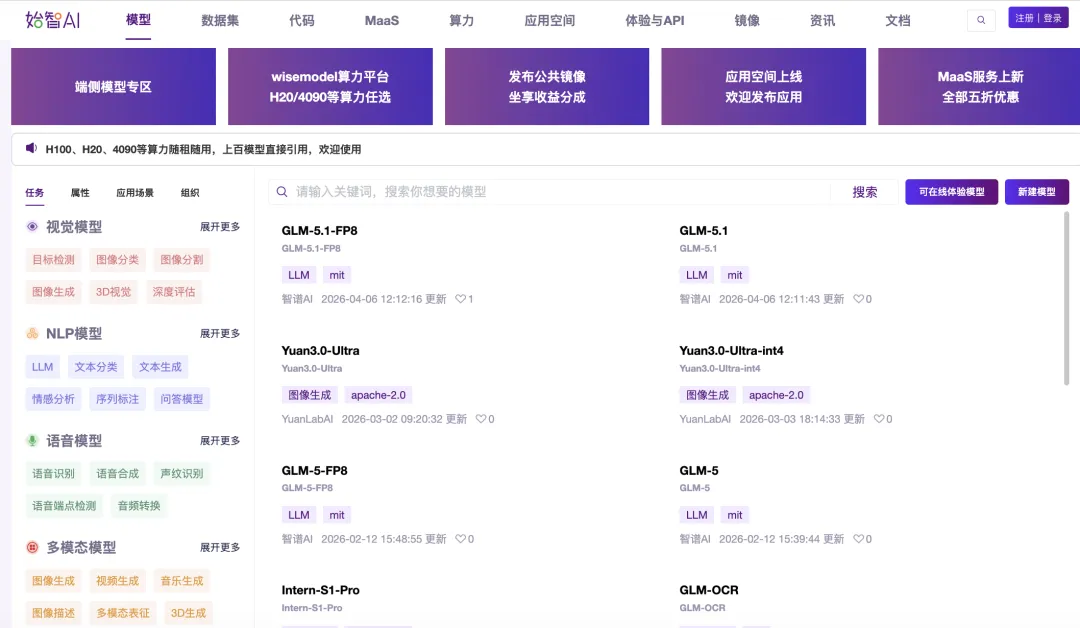Expand more NLP模型 tags

(220, 333)
